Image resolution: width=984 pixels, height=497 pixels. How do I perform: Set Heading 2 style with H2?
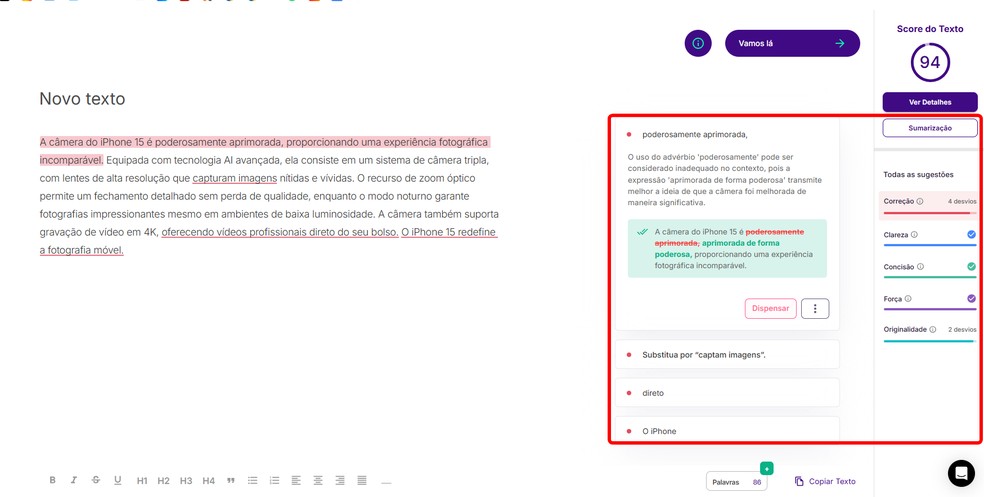point(164,481)
